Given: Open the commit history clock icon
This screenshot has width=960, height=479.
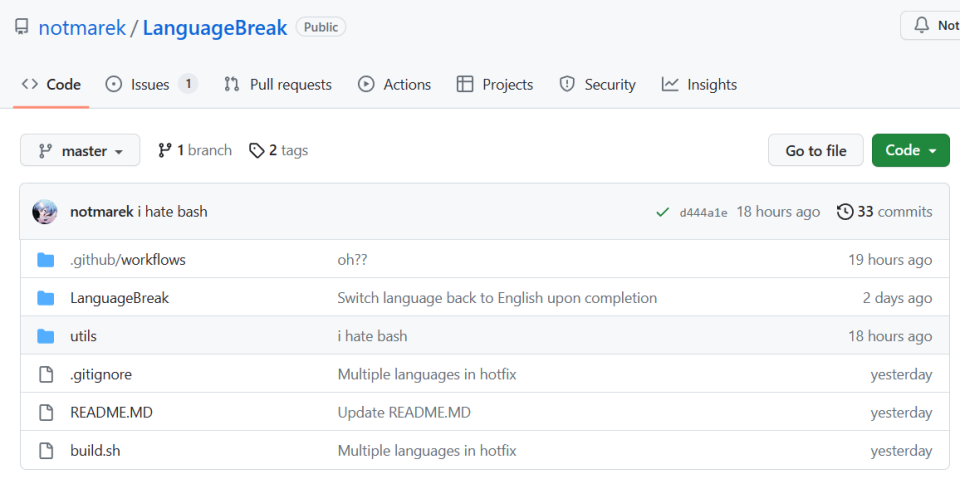Looking at the screenshot, I should [x=845, y=212].
